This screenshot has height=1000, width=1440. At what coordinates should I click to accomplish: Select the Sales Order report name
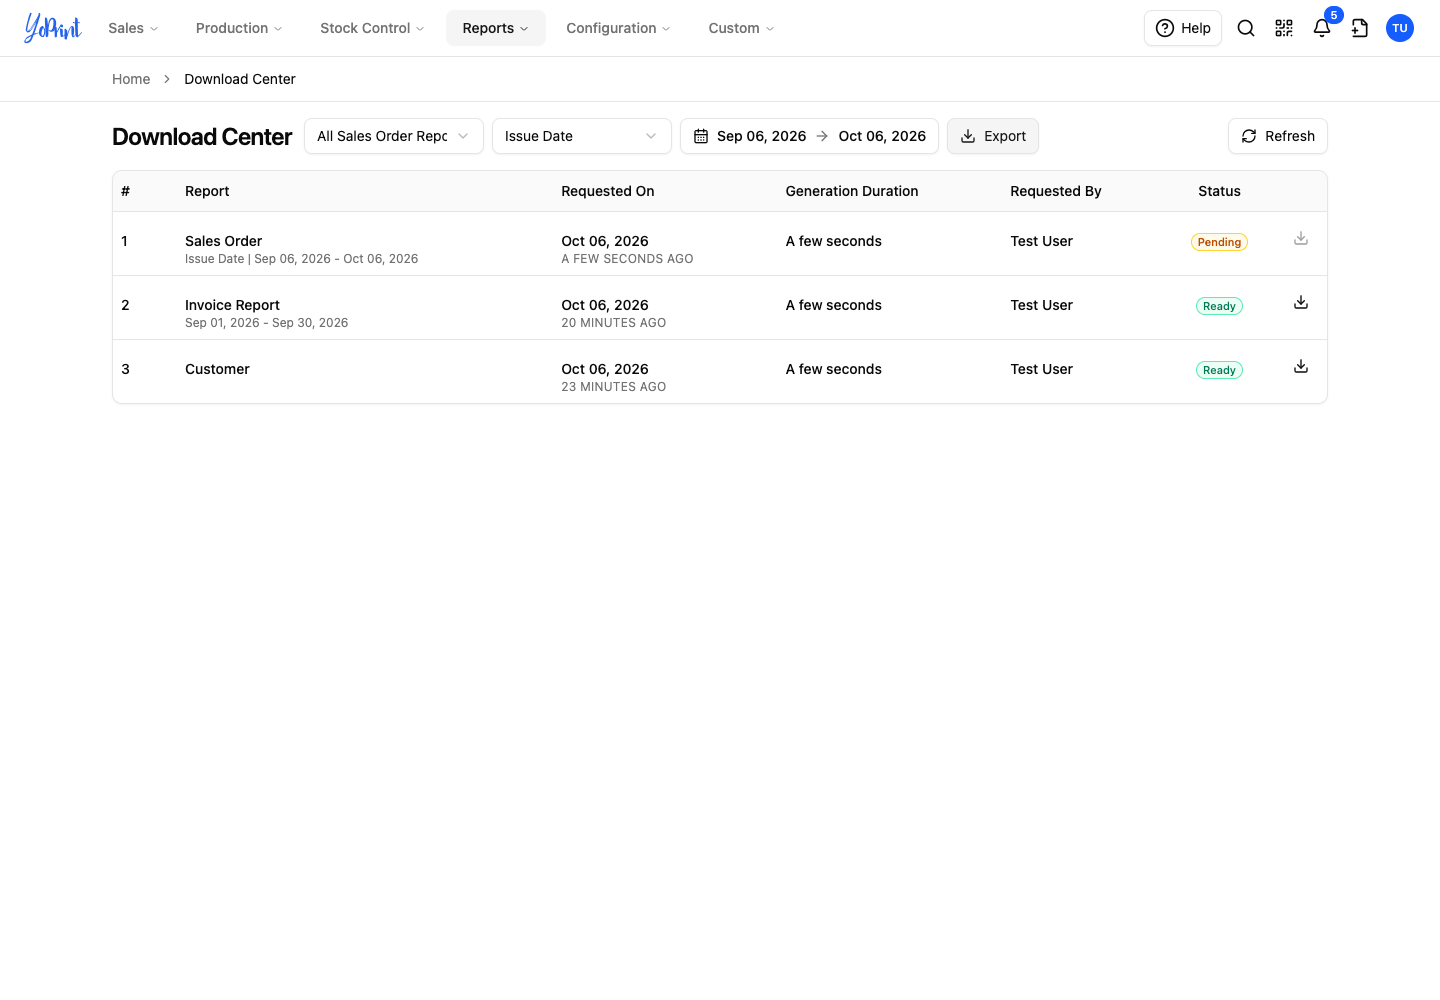pyautogui.click(x=223, y=241)
